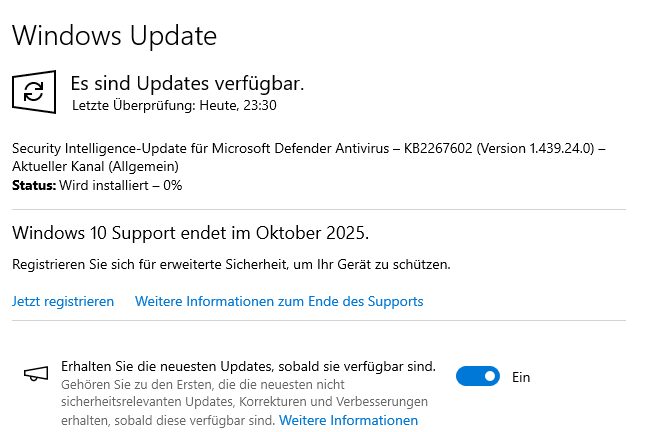
Task: Click the 'Wird installiert – 0%' progress text
Action: (121, 185)
